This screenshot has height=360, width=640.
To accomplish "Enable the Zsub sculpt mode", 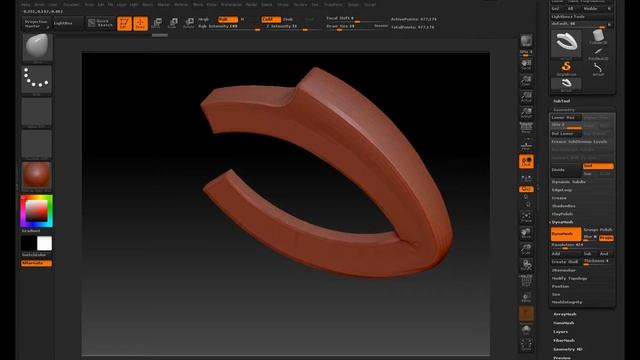I will pos(289,19).
